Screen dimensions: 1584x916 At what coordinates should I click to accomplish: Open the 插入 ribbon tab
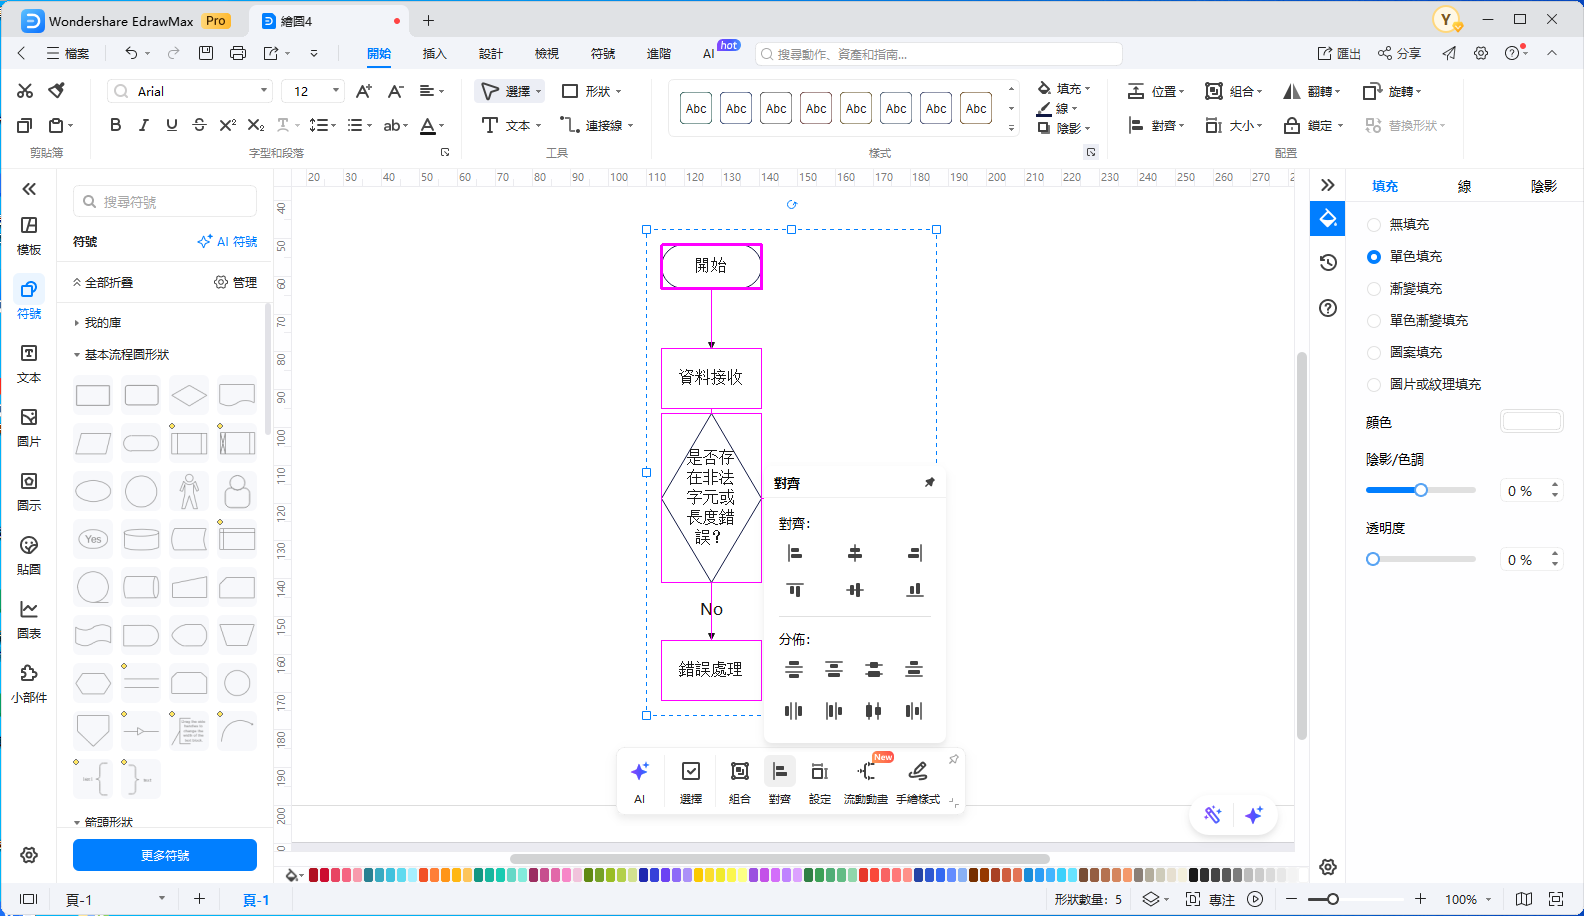(x=434, y=54)
